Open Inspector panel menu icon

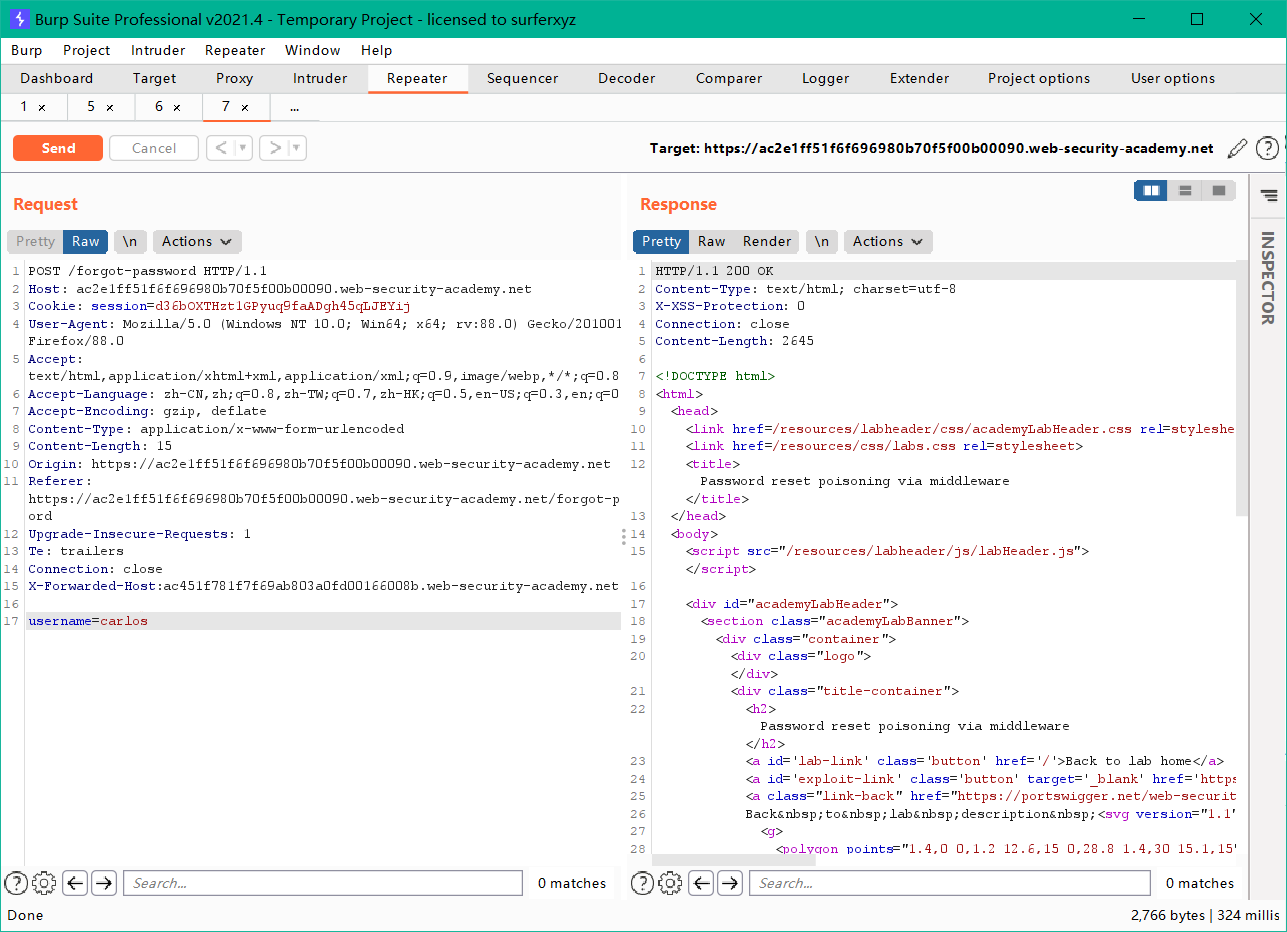[x=1268, y=196]
